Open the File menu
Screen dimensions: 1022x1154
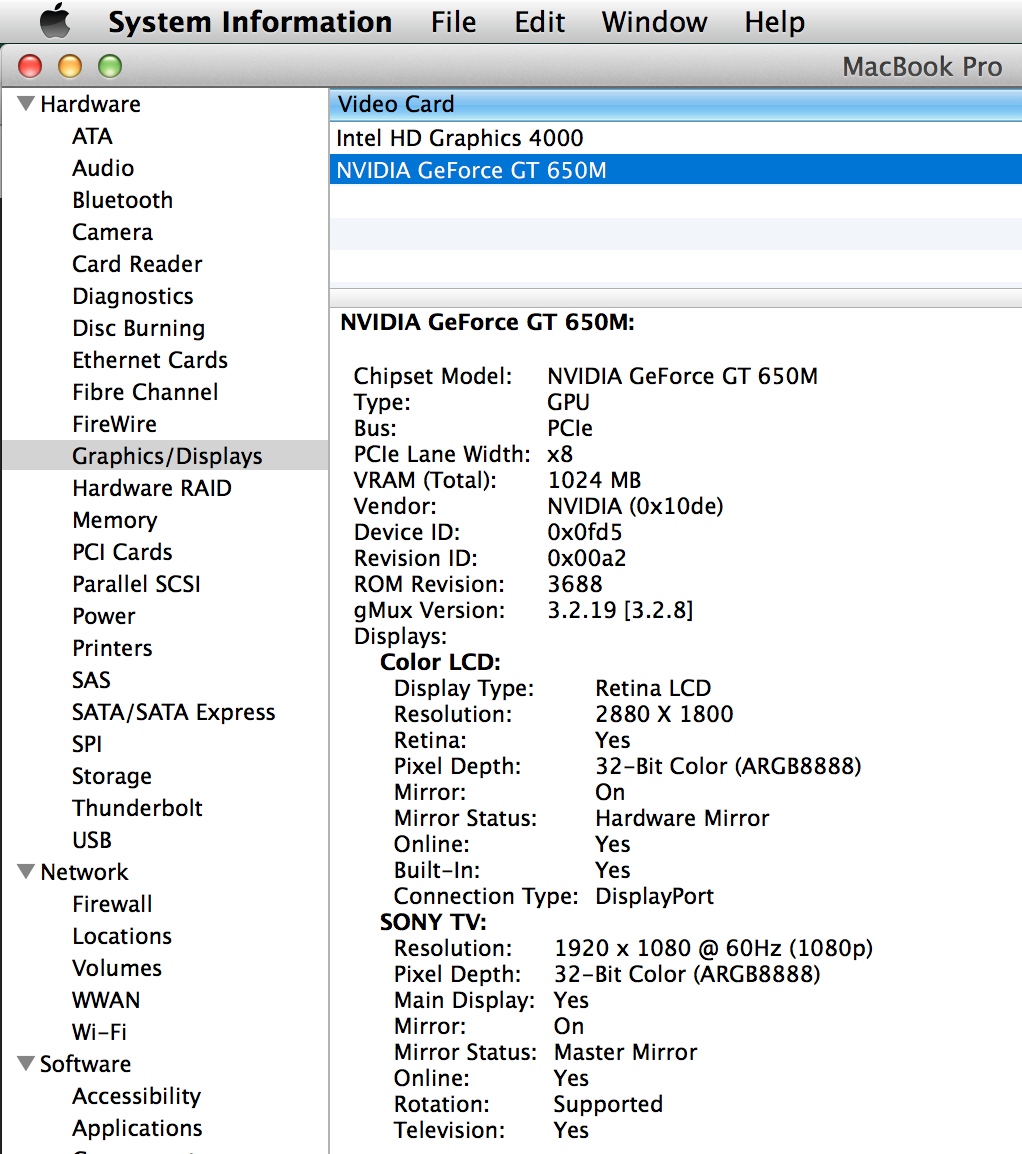click(x=453, y=22)
